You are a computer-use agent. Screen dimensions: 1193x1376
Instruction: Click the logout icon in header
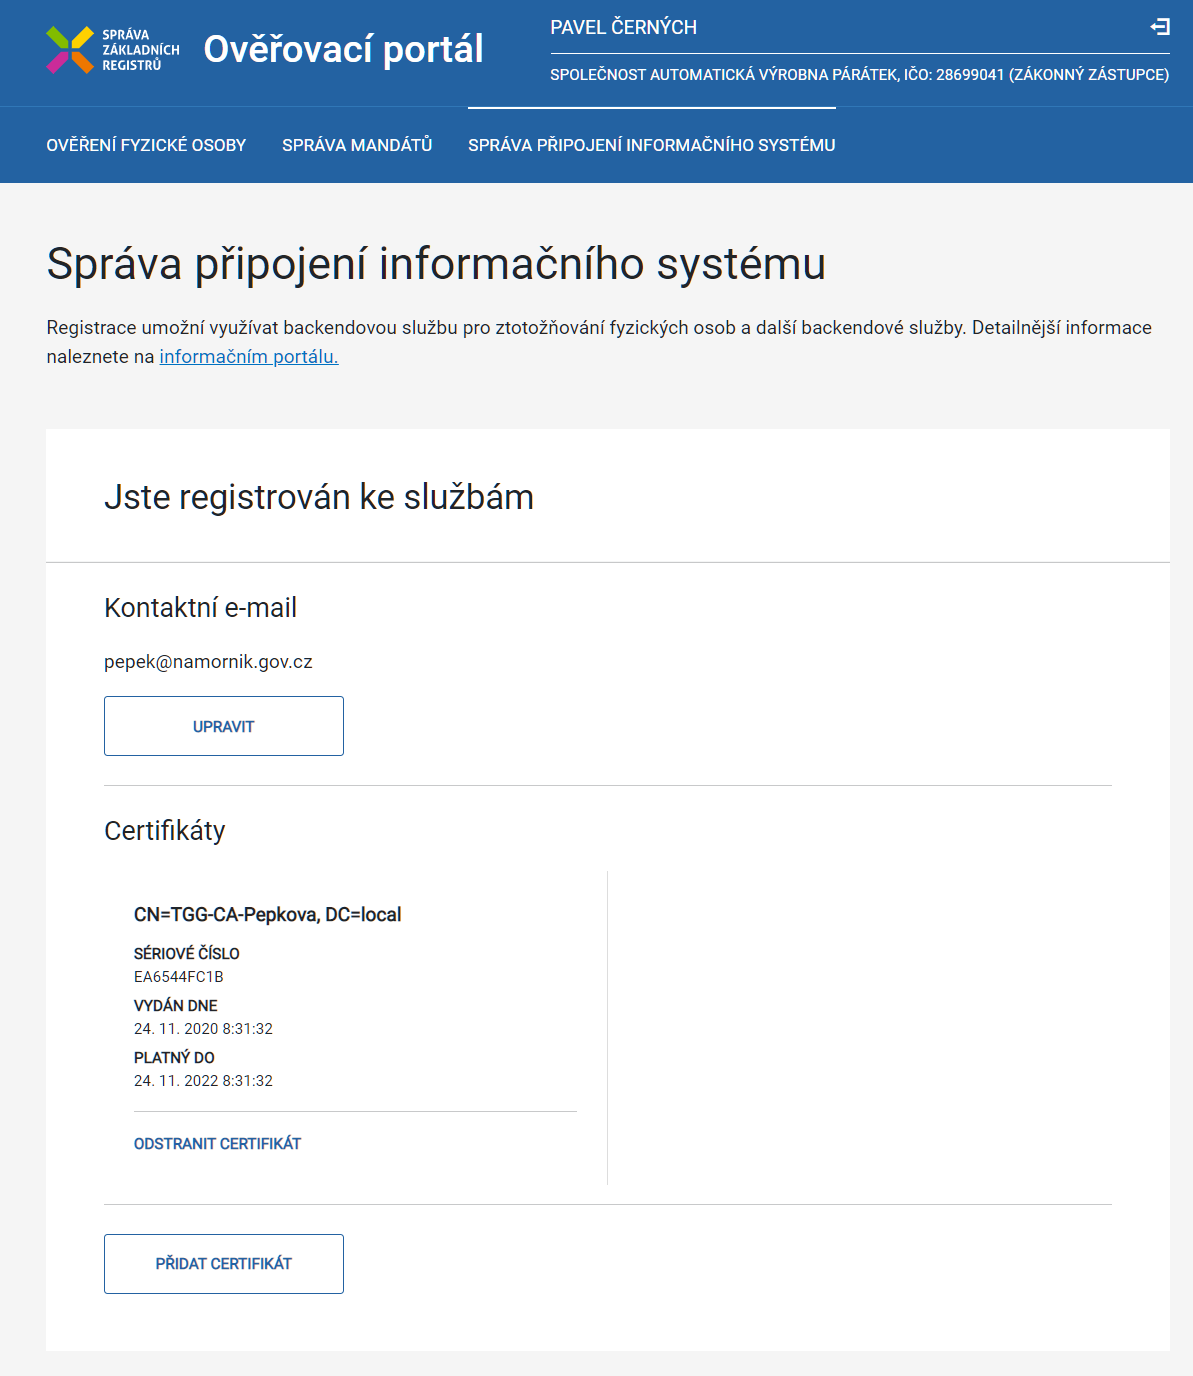click(1159, 27)
